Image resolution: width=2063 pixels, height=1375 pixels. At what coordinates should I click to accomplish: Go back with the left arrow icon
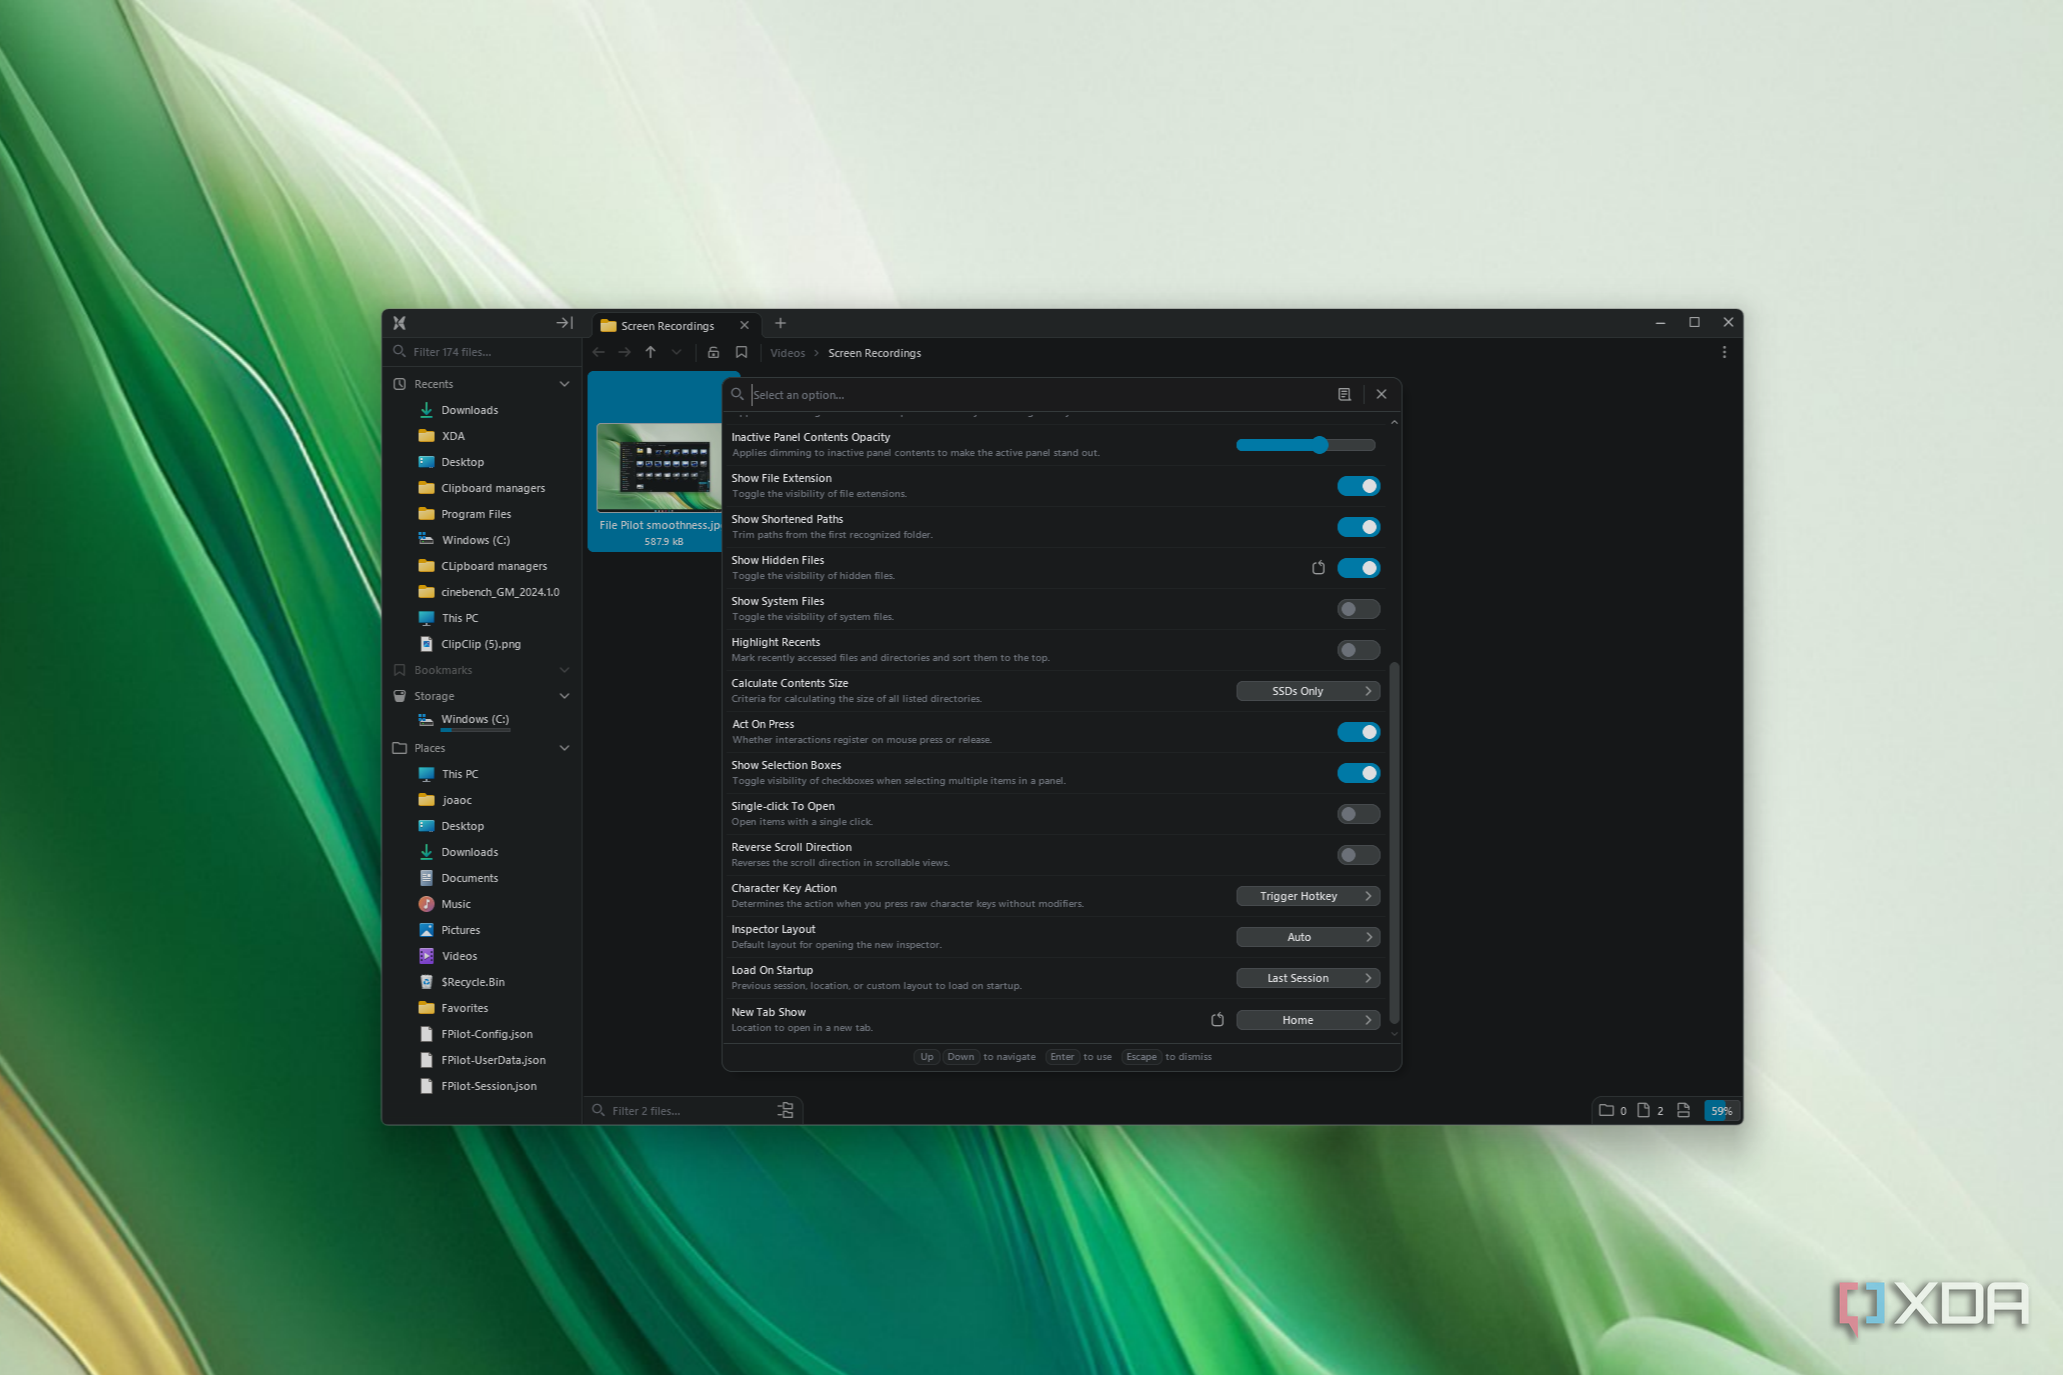pyautogui.click(x=599, y=352)
